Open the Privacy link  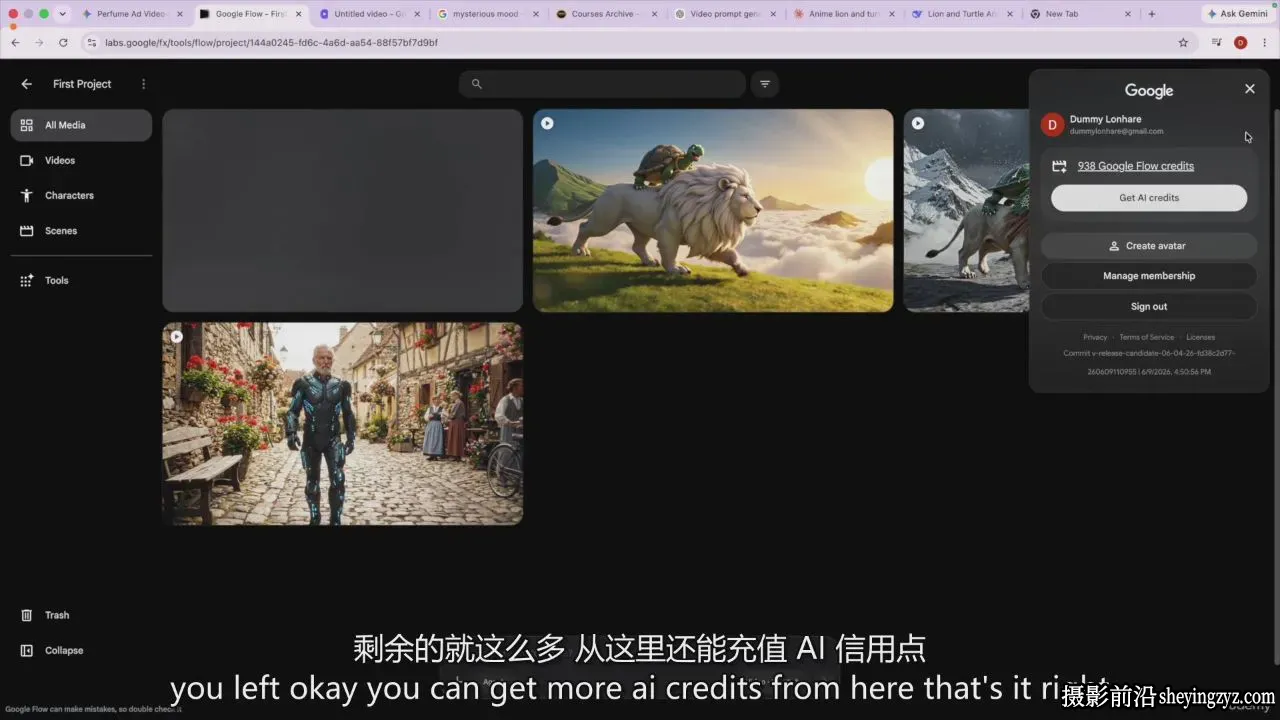point(1095,337)
